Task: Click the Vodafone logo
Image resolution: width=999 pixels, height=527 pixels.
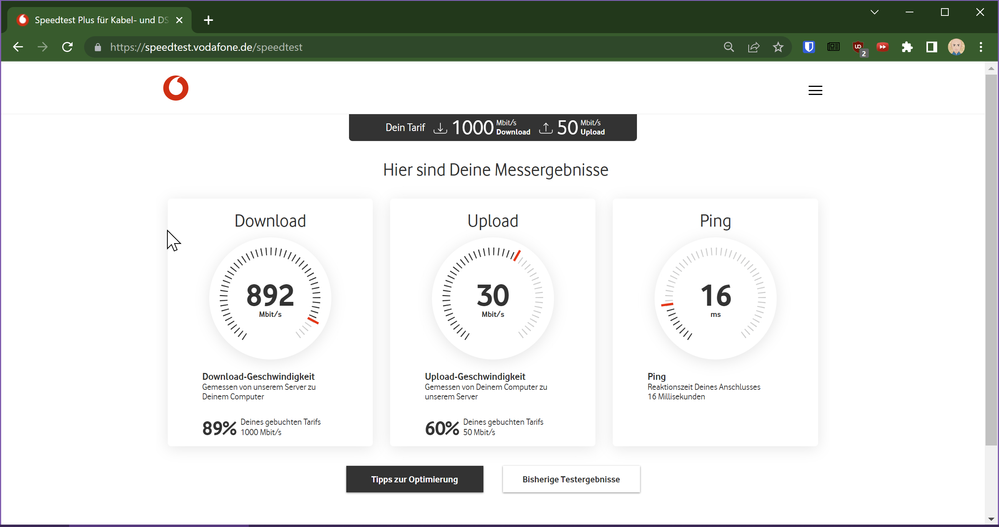Action: click(176, 89)
